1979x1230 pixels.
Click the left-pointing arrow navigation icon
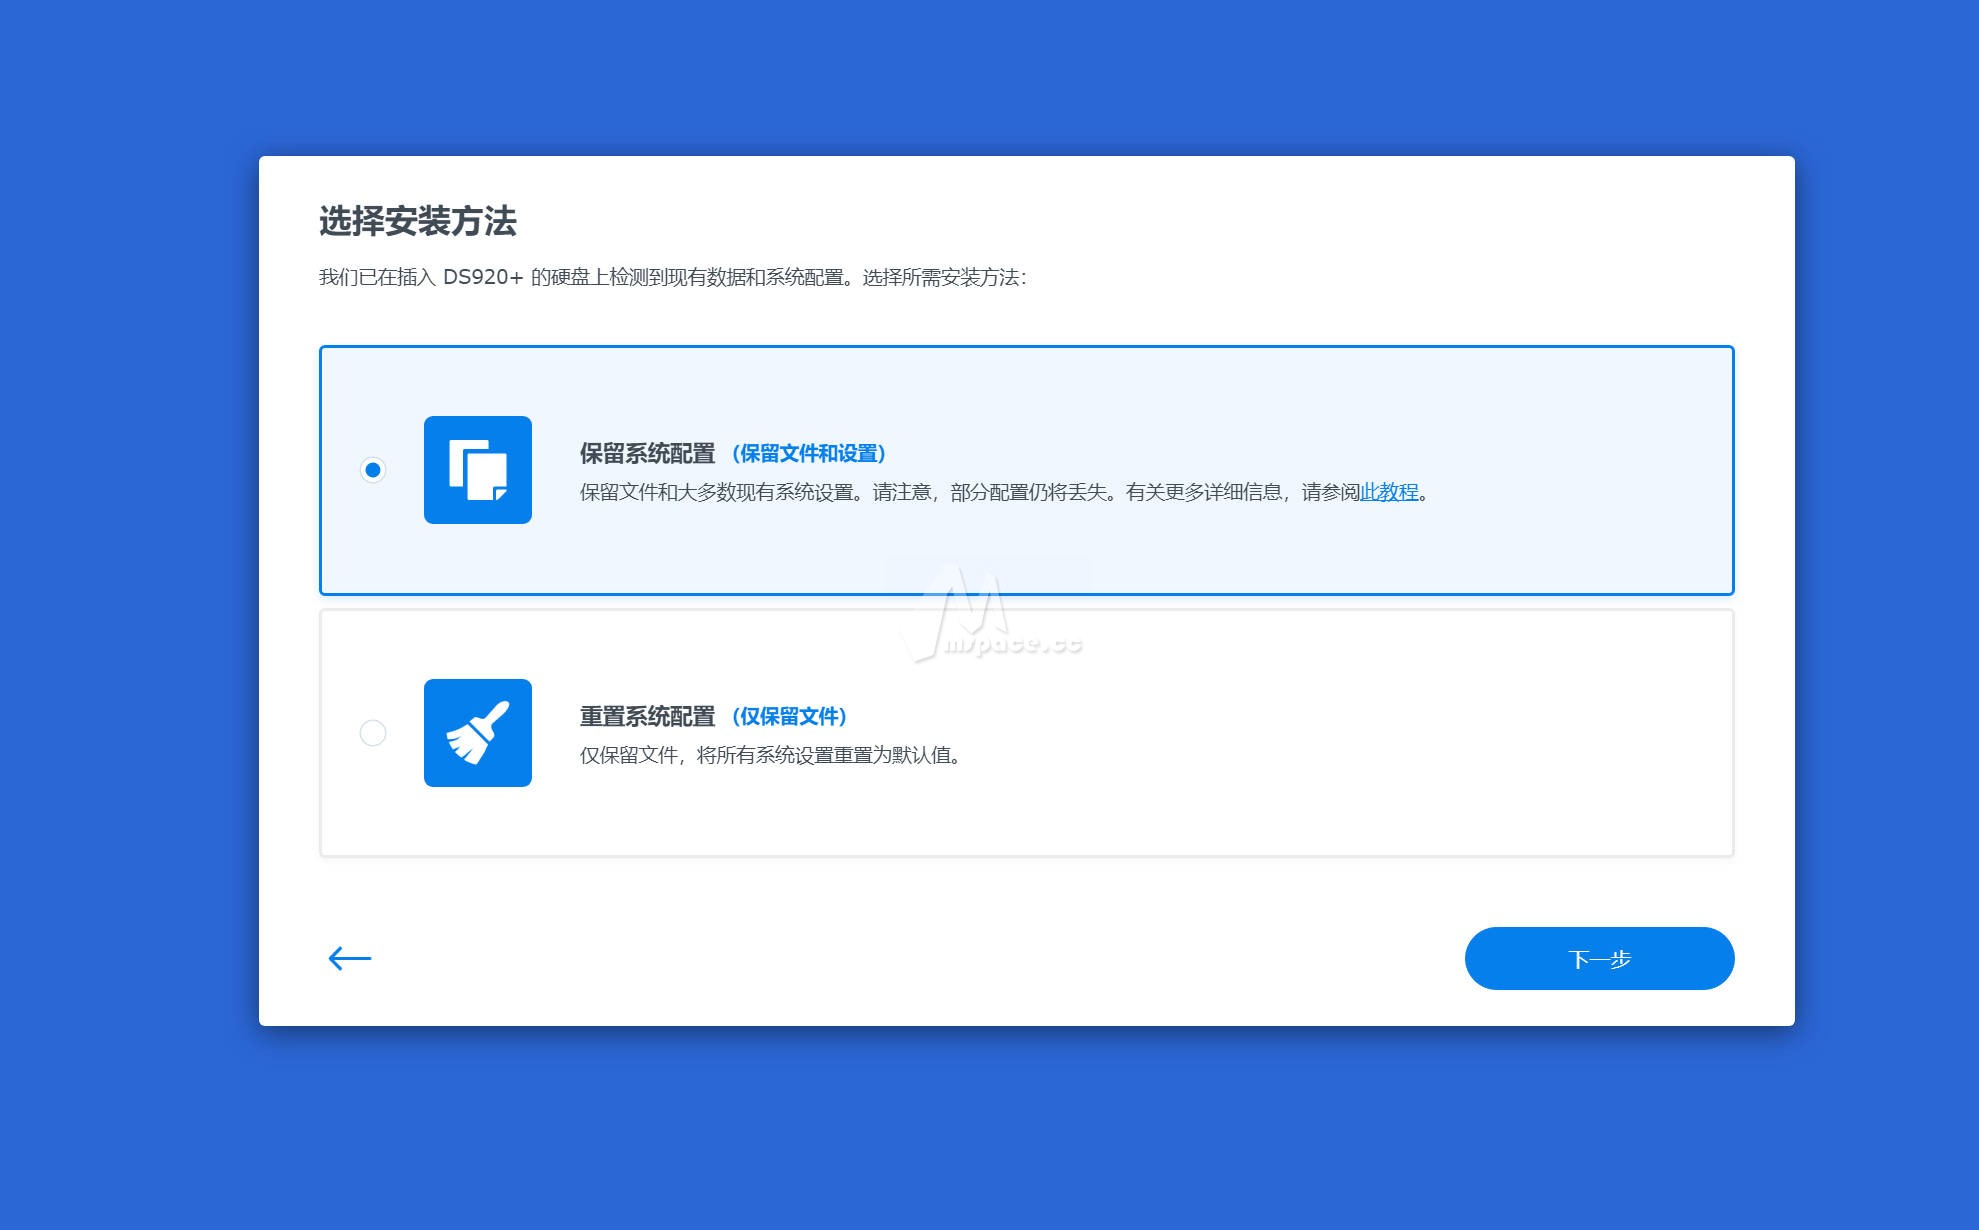pyautogui.click(x=348, y=958)
